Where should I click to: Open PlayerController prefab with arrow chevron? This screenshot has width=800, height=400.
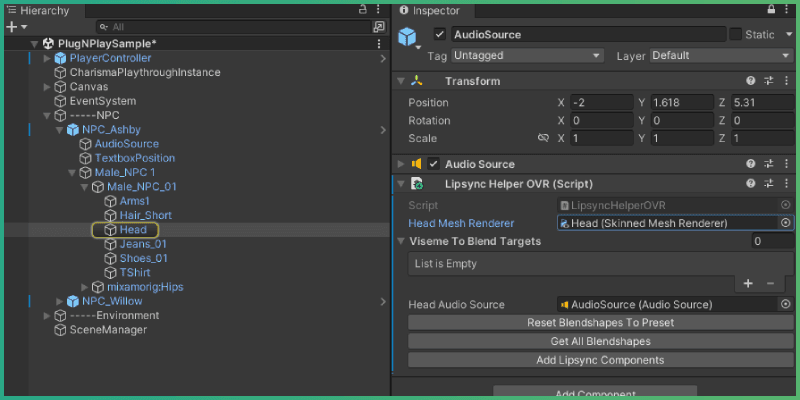pos(382,58)
